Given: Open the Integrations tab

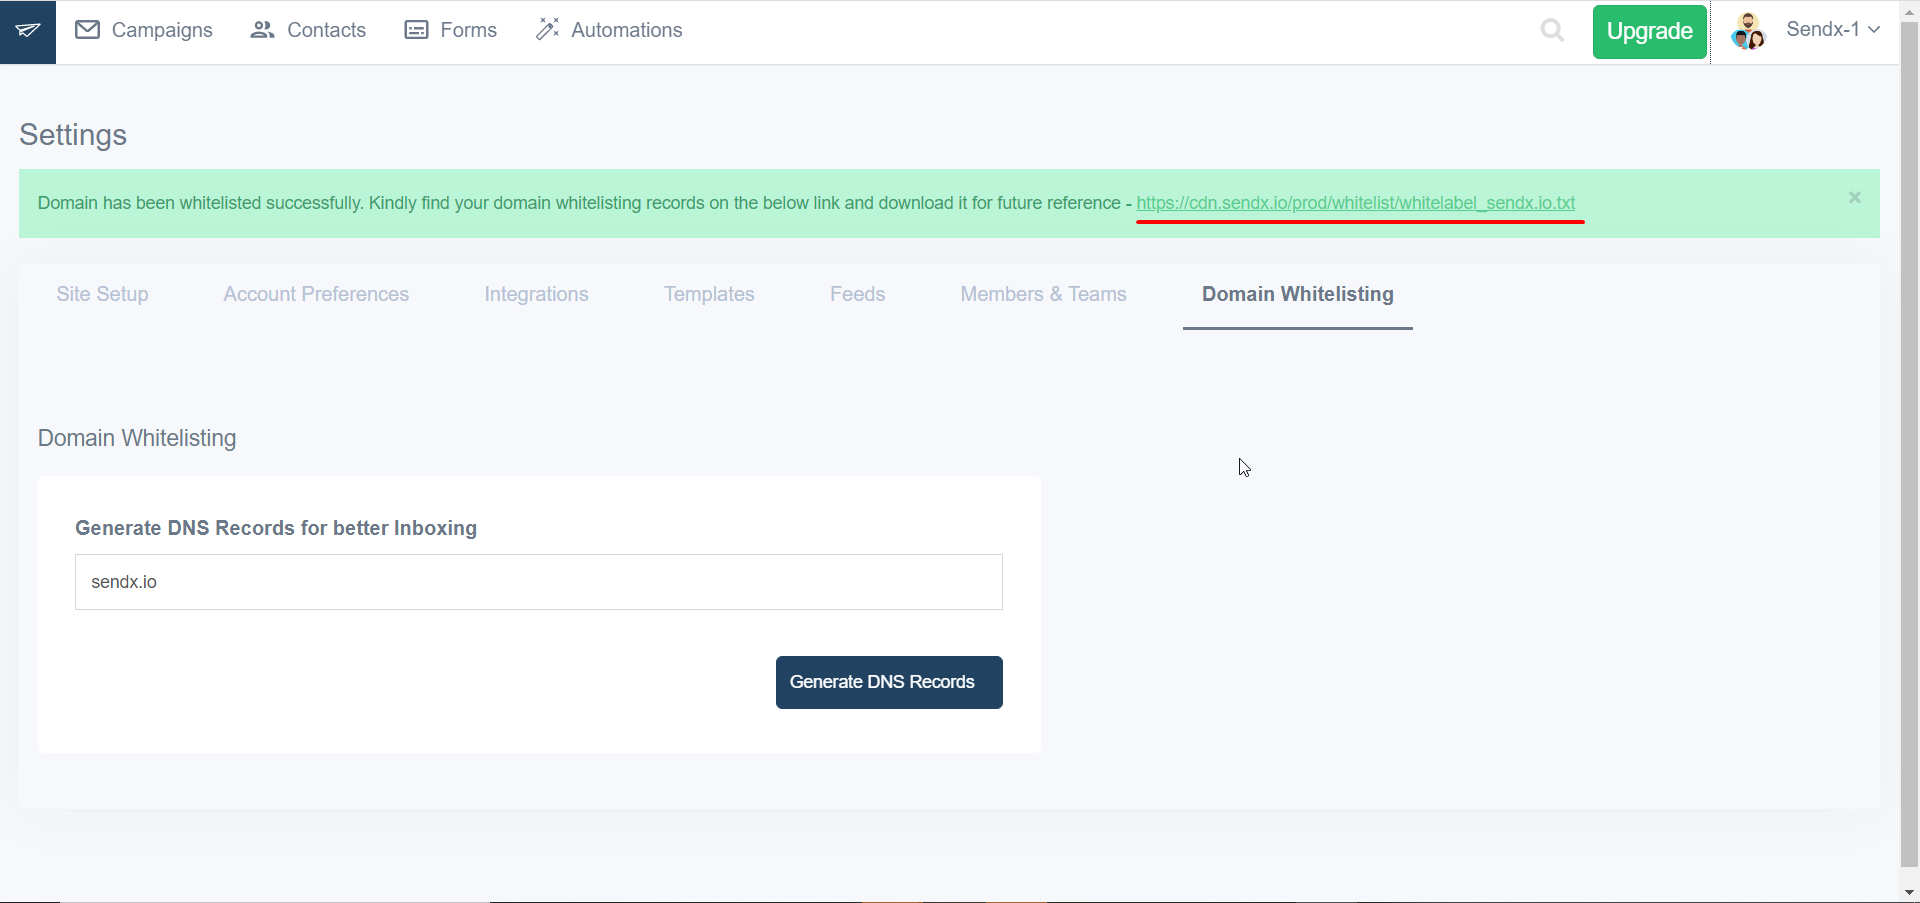Looking at the screenshot, I should click(x=536, y=294).
